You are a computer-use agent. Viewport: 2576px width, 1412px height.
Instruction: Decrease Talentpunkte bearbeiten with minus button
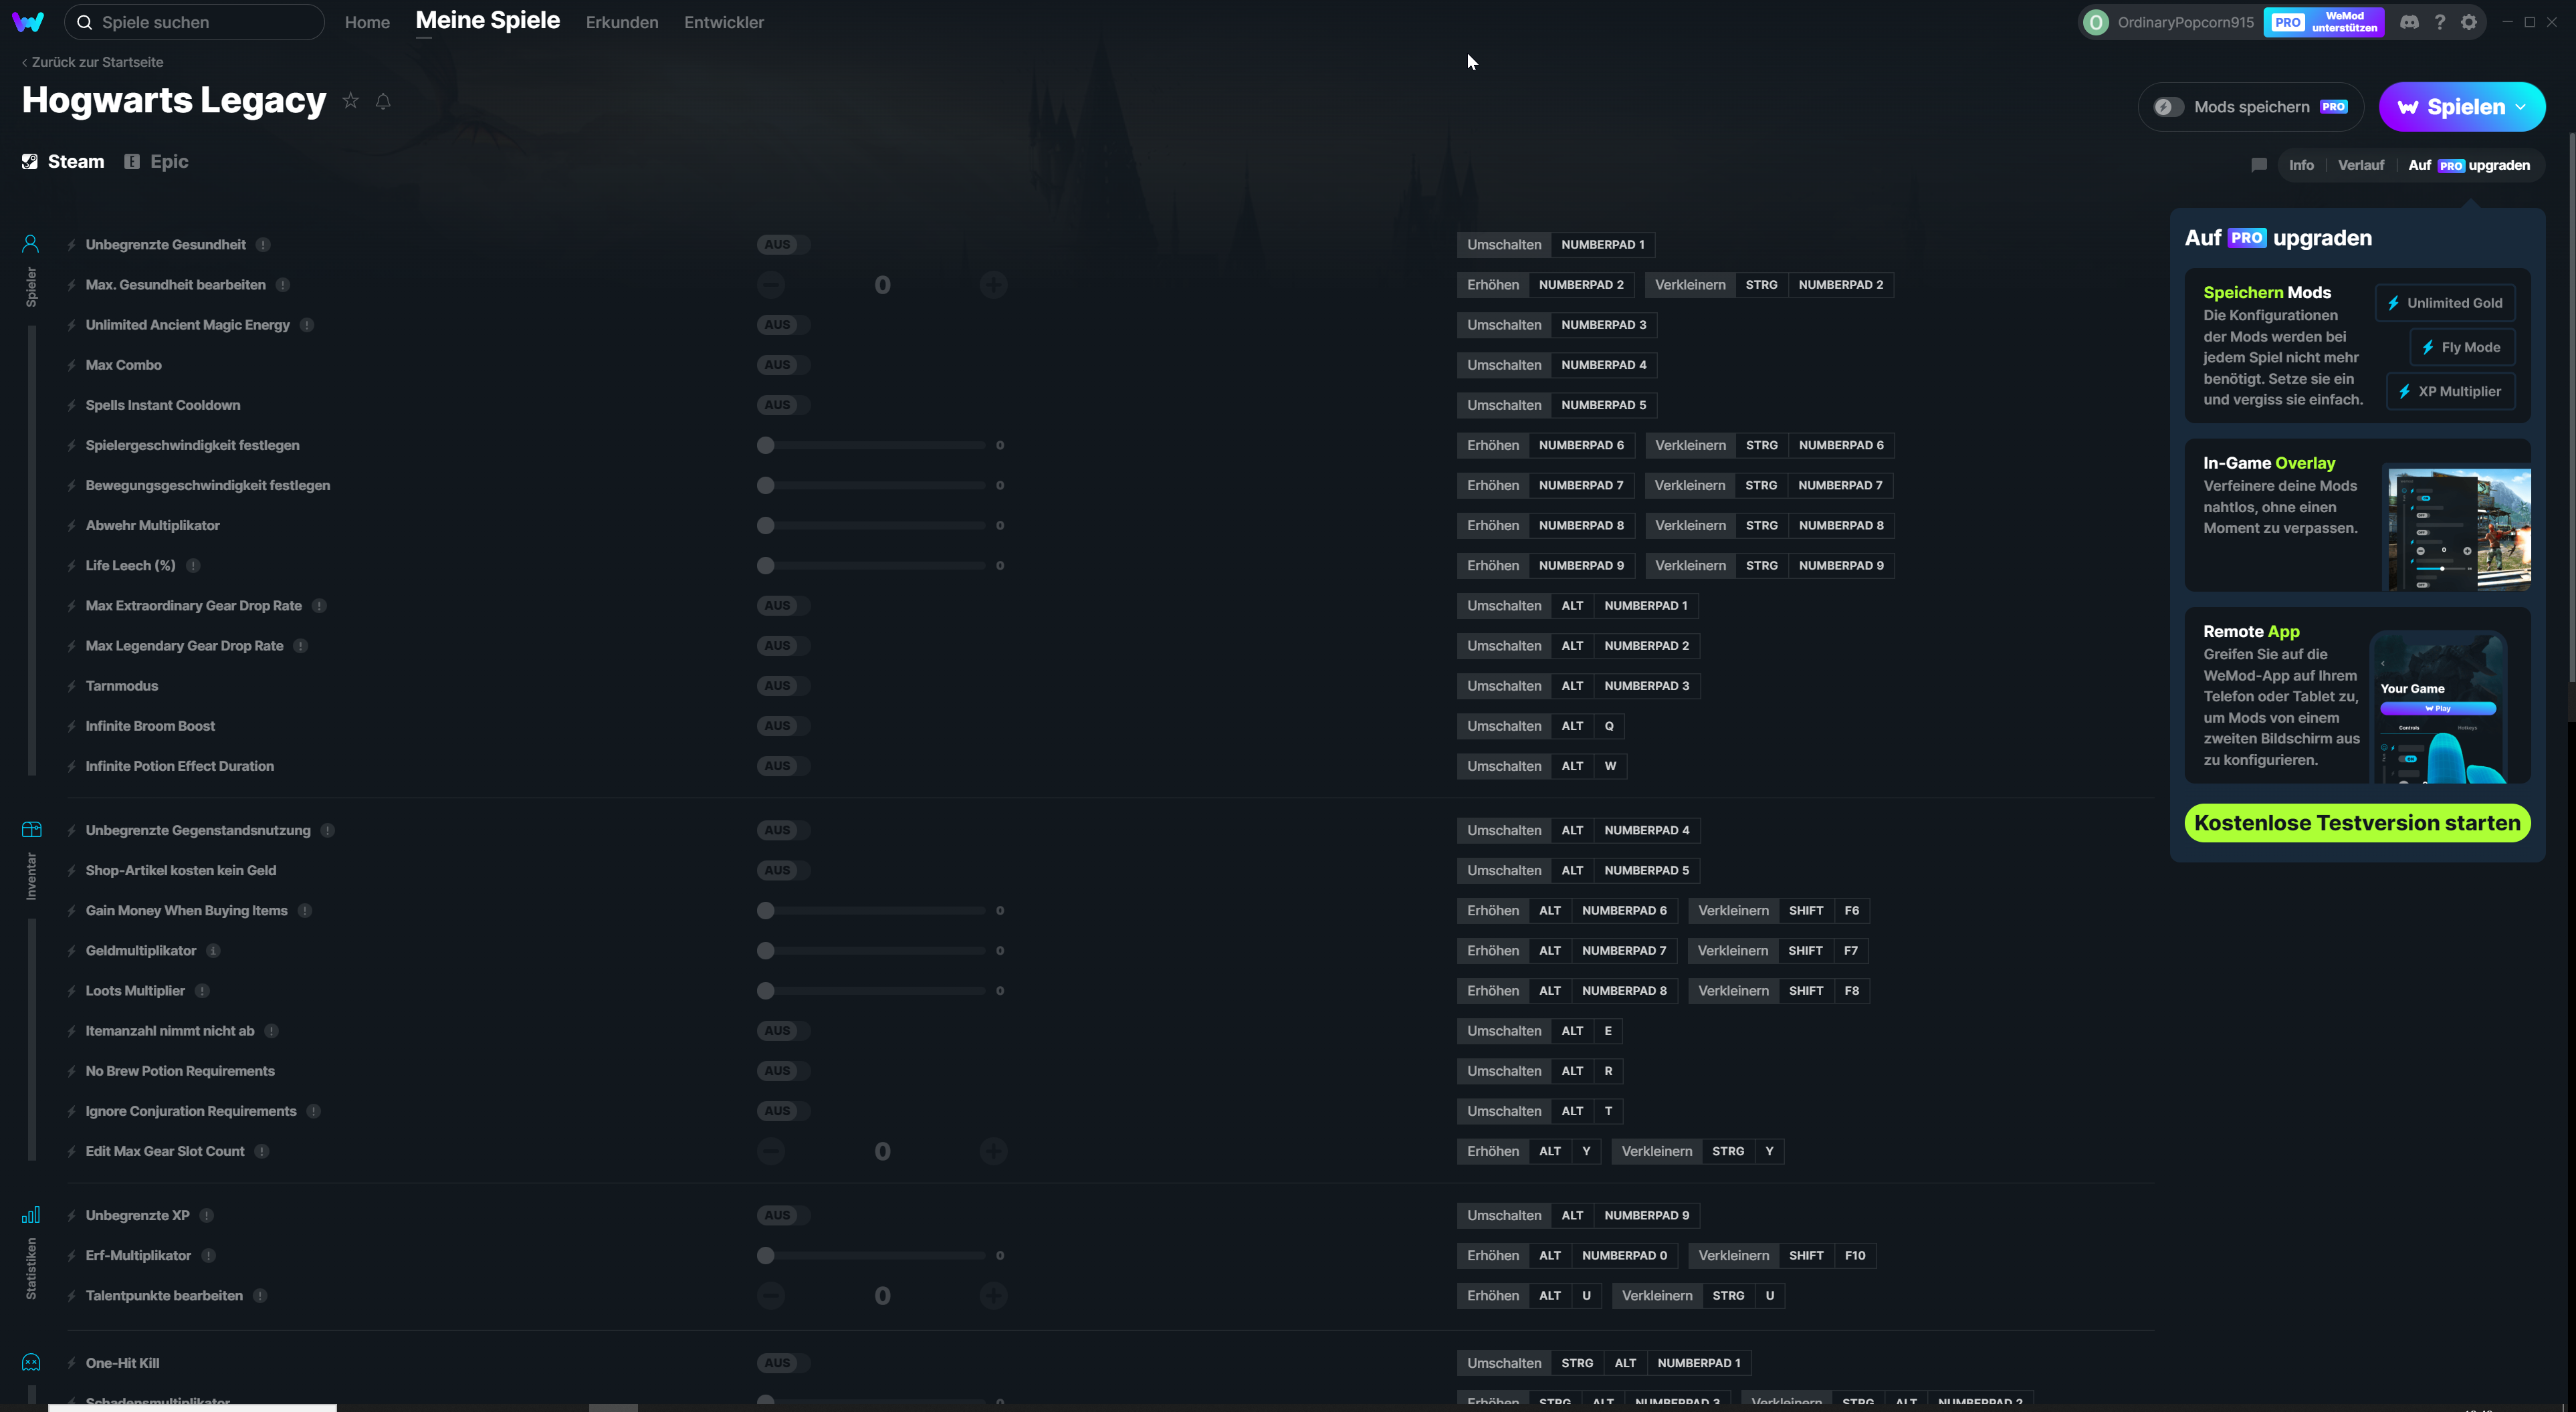click(770, 1296)
